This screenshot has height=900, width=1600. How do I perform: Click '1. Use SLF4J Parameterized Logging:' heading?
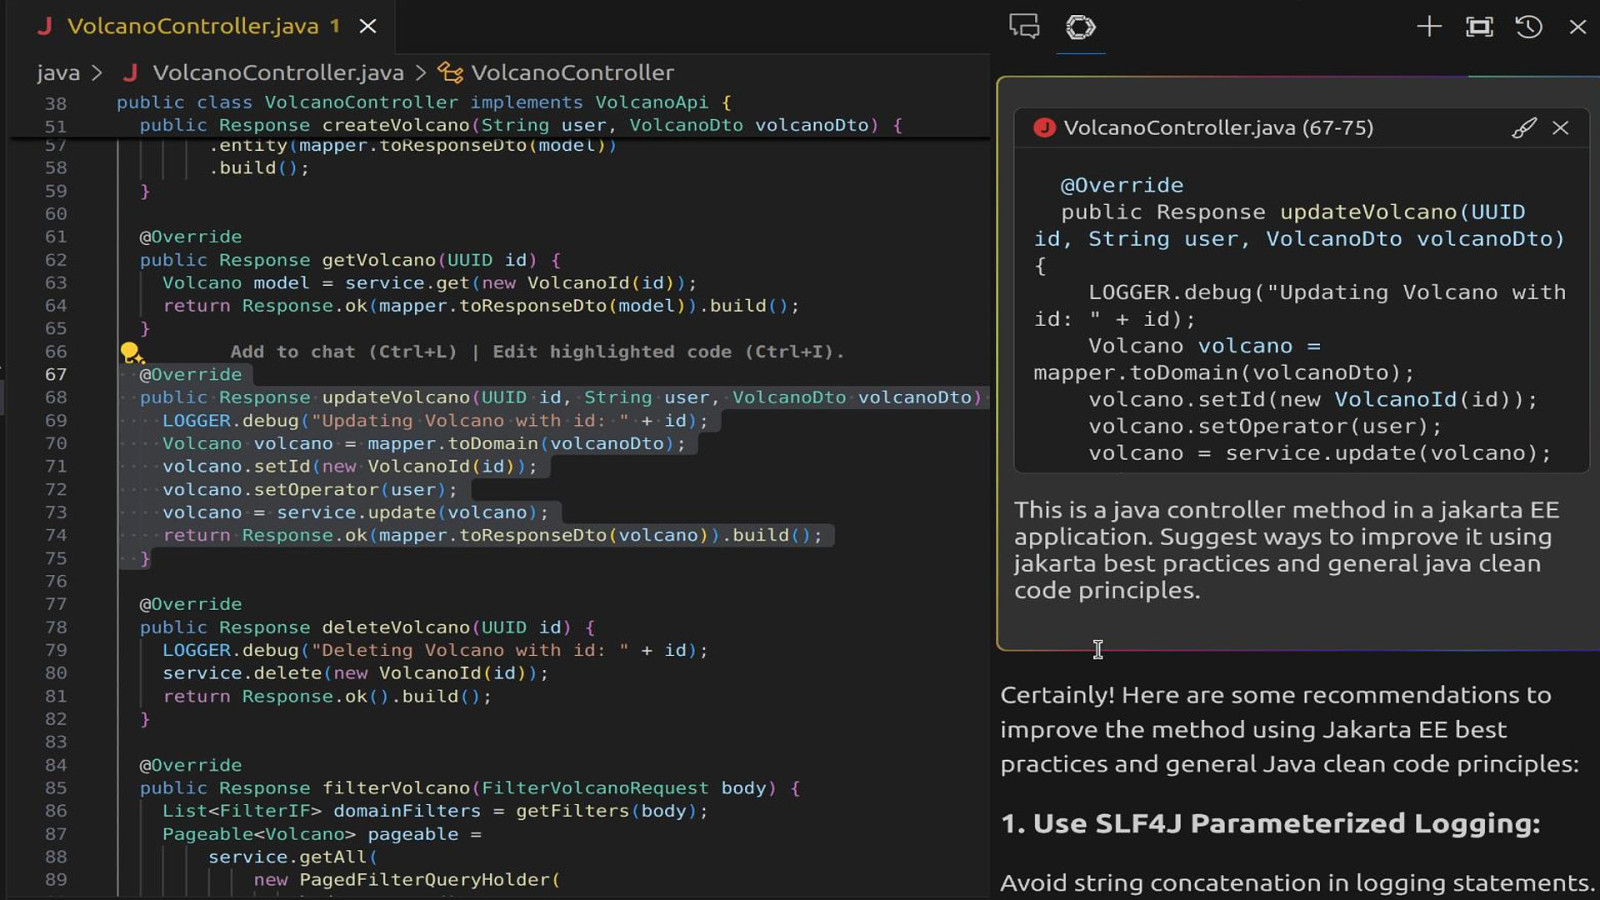(1270, 824)
